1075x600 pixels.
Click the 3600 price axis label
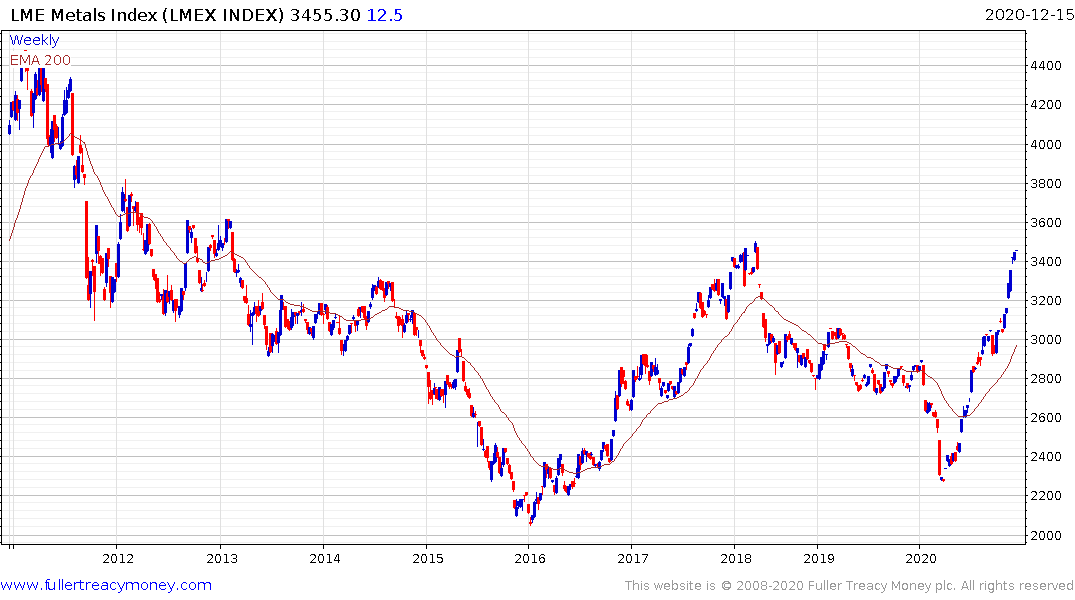point(1046,223)
